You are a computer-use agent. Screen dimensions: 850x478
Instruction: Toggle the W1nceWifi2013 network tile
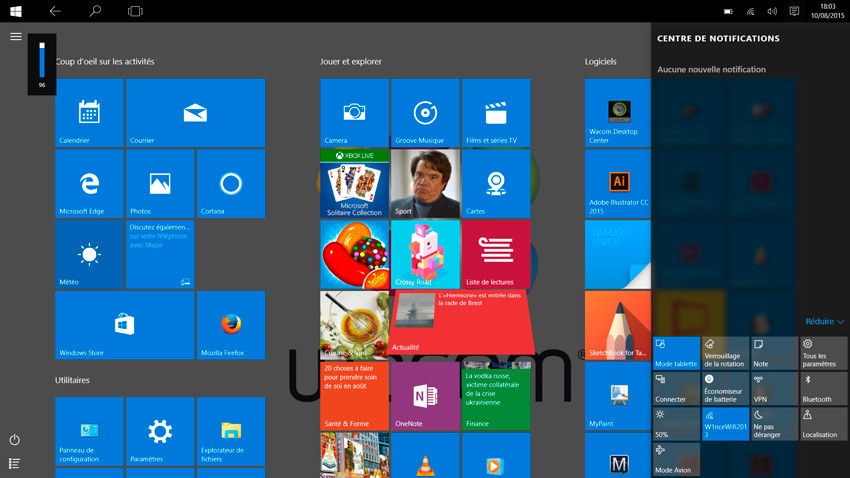[725, 424]
